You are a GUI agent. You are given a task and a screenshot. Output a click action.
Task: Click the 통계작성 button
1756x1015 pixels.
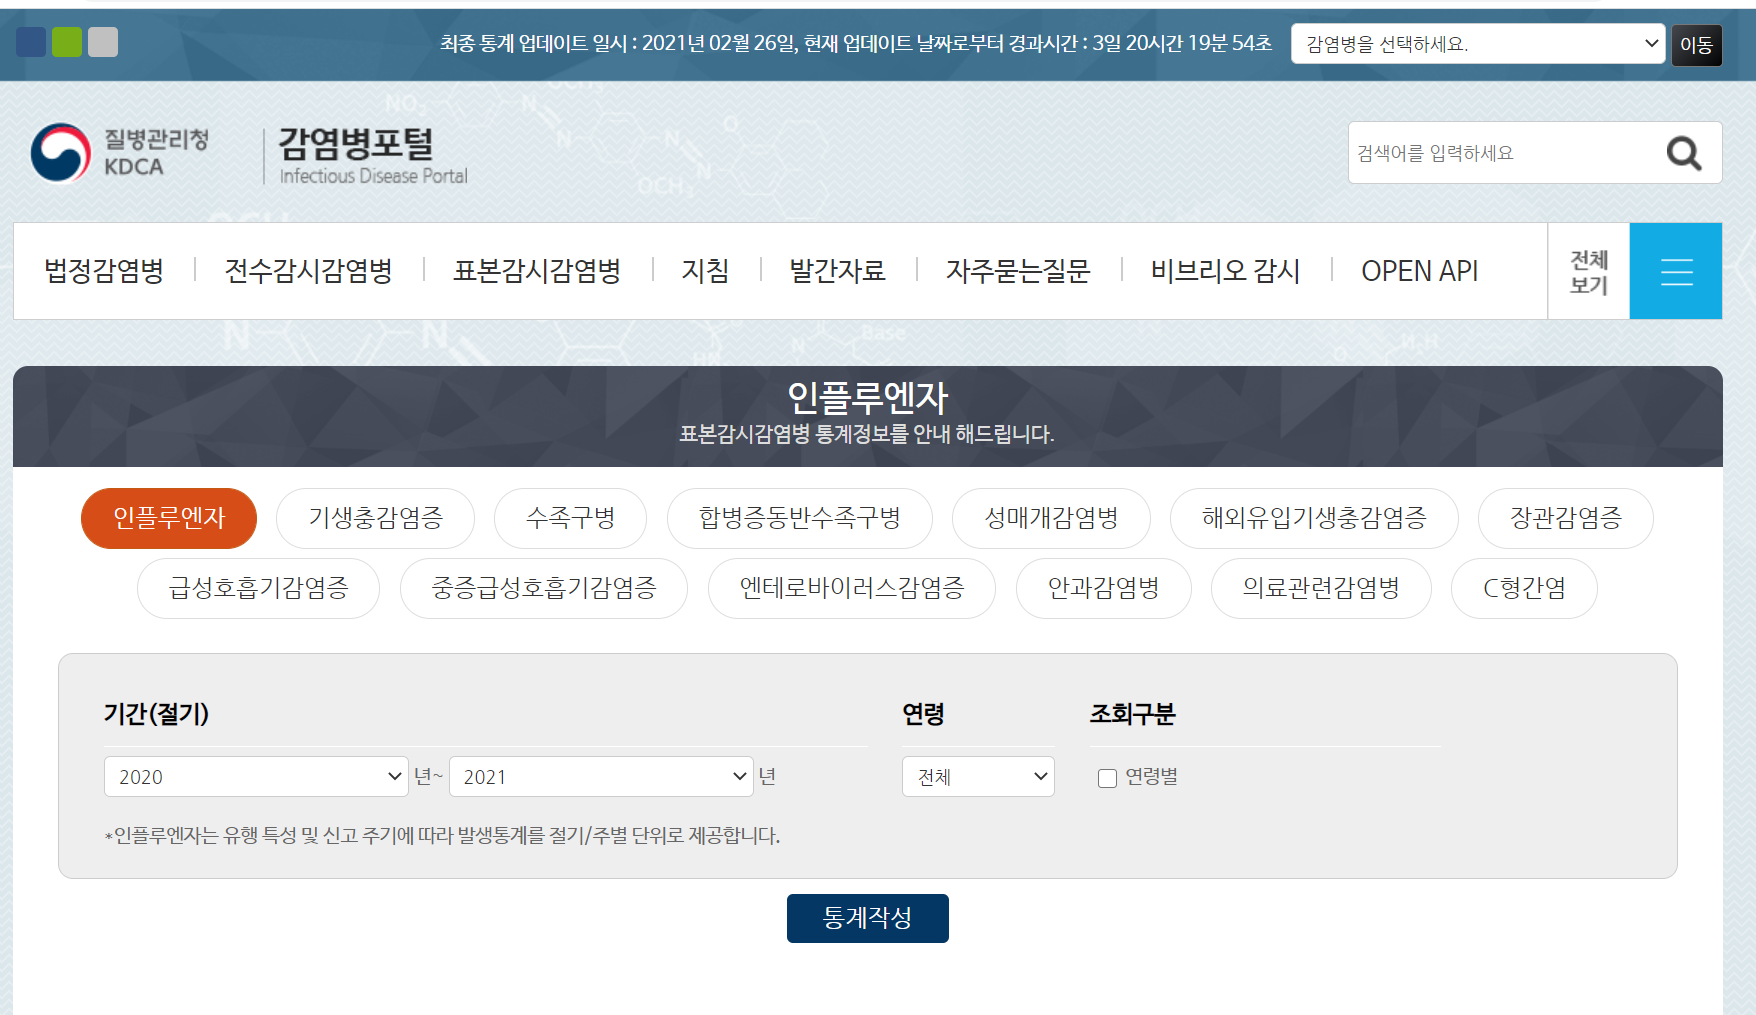pos(867,918)
